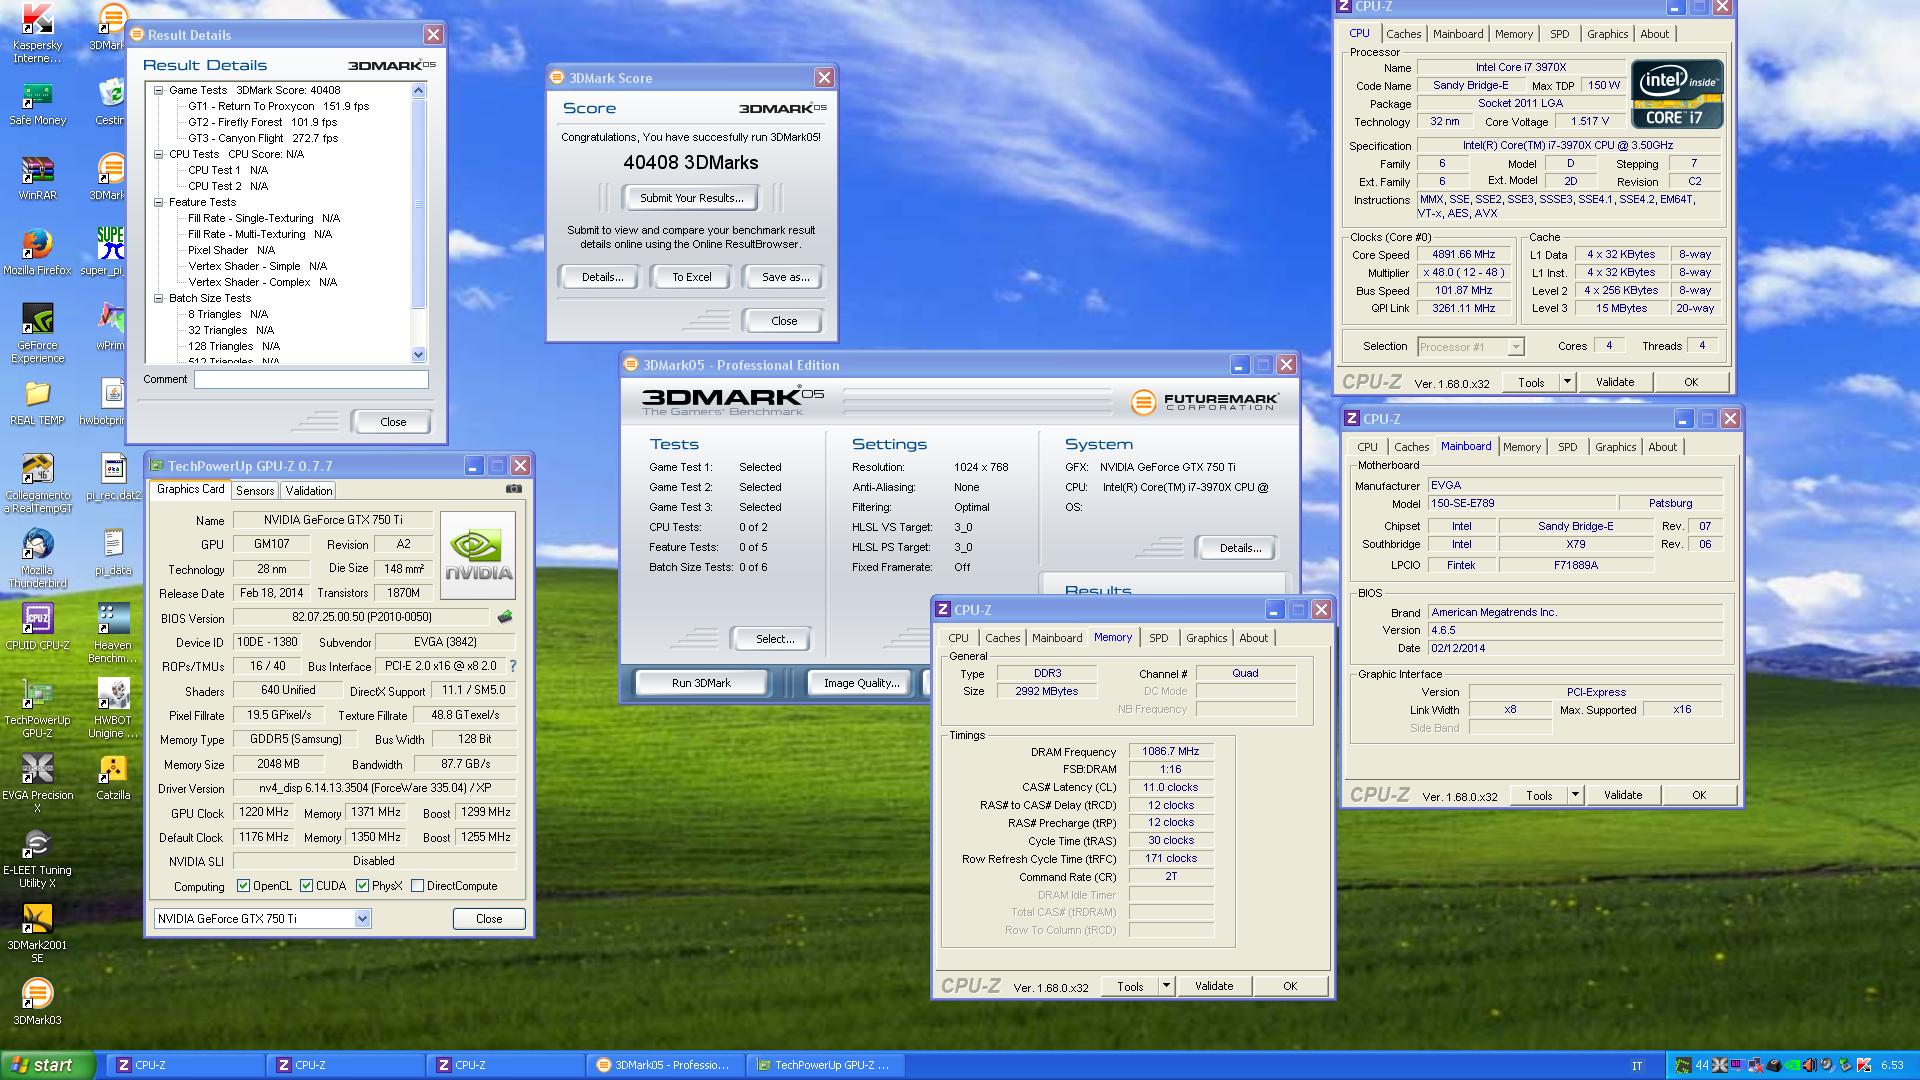Click Validate in CPU-Z Memory window

(1214, 986)
